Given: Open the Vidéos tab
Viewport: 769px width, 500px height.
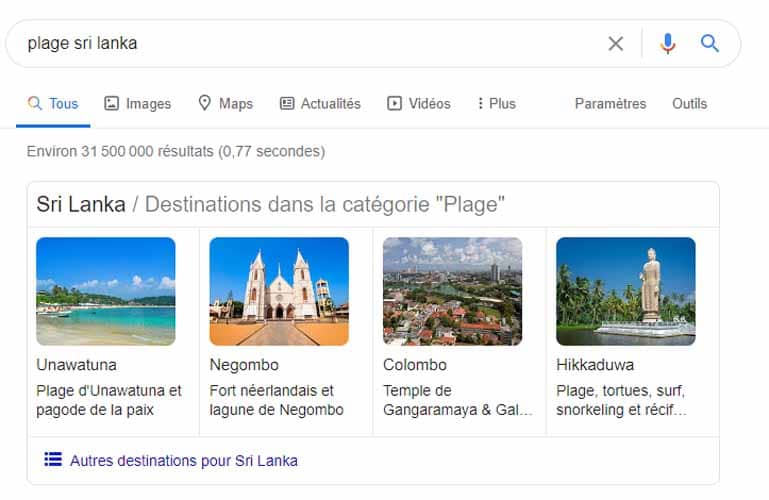Looking at the screenshot, I should pyautogui.click(x=418, y=103).
